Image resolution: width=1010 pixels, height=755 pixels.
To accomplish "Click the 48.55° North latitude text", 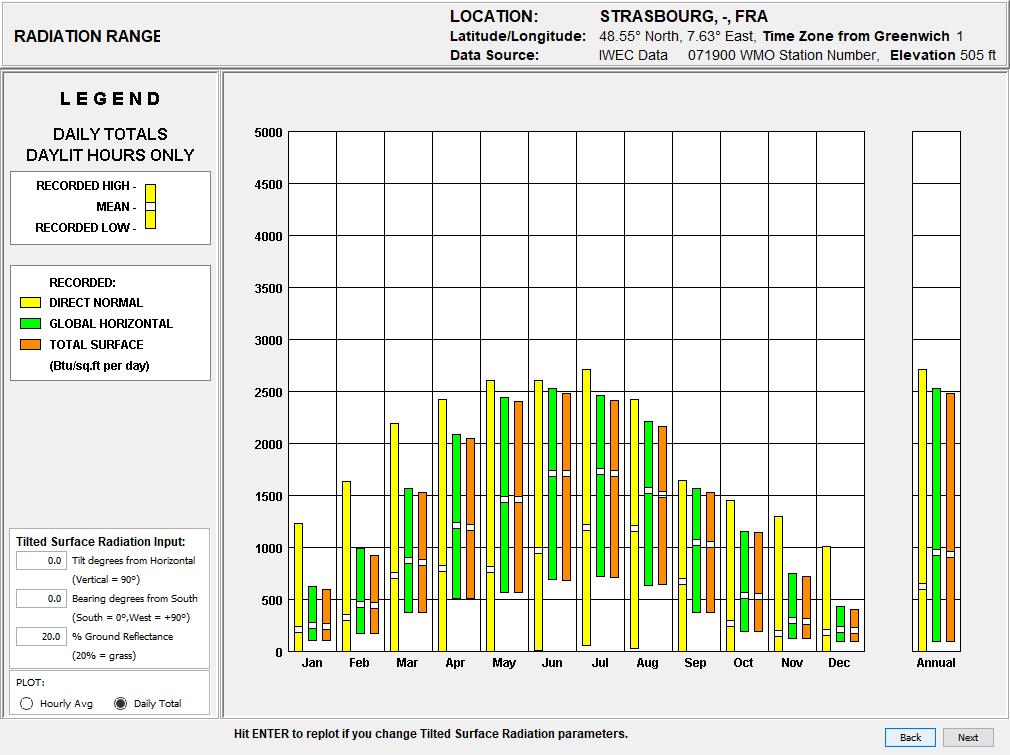I will [639, 36].
